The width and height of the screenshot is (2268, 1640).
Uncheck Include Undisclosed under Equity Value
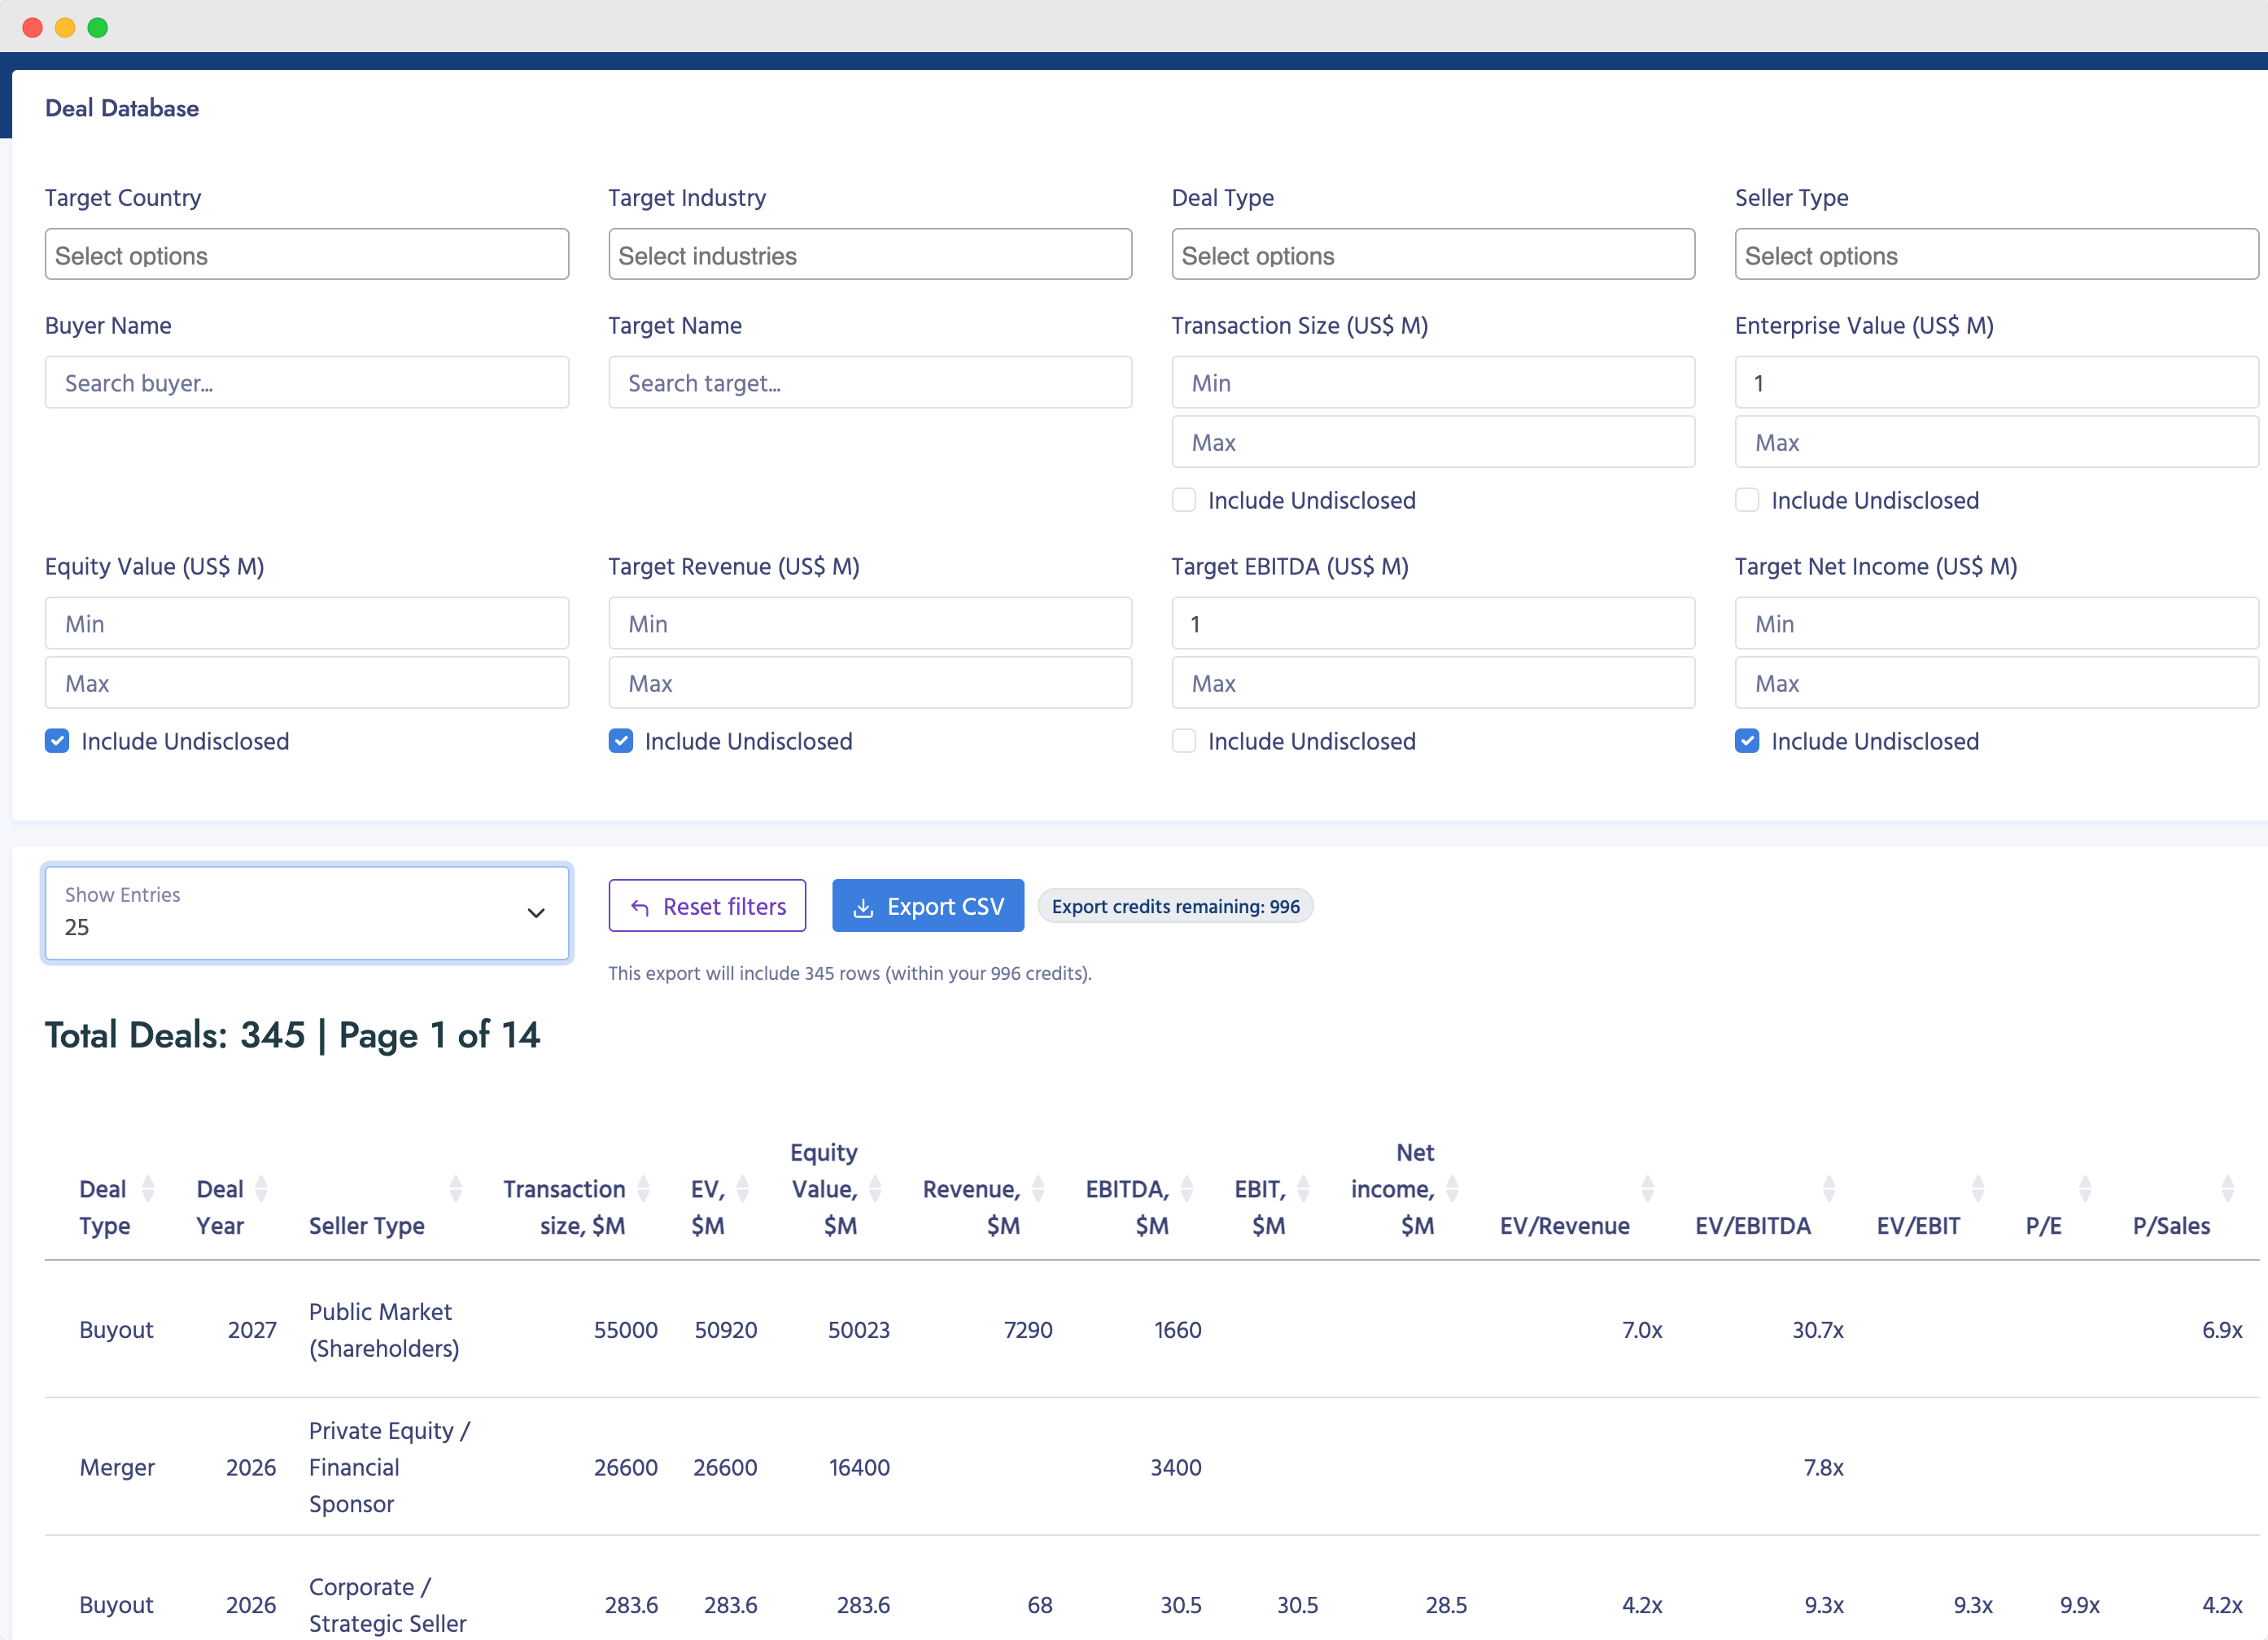pos(57,740)
